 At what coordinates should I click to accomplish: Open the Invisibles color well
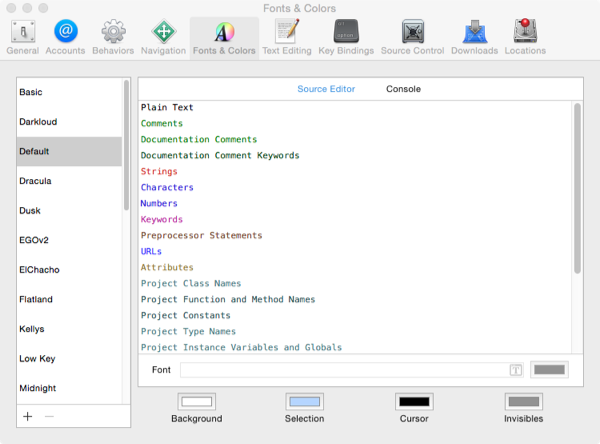point(523,402)
